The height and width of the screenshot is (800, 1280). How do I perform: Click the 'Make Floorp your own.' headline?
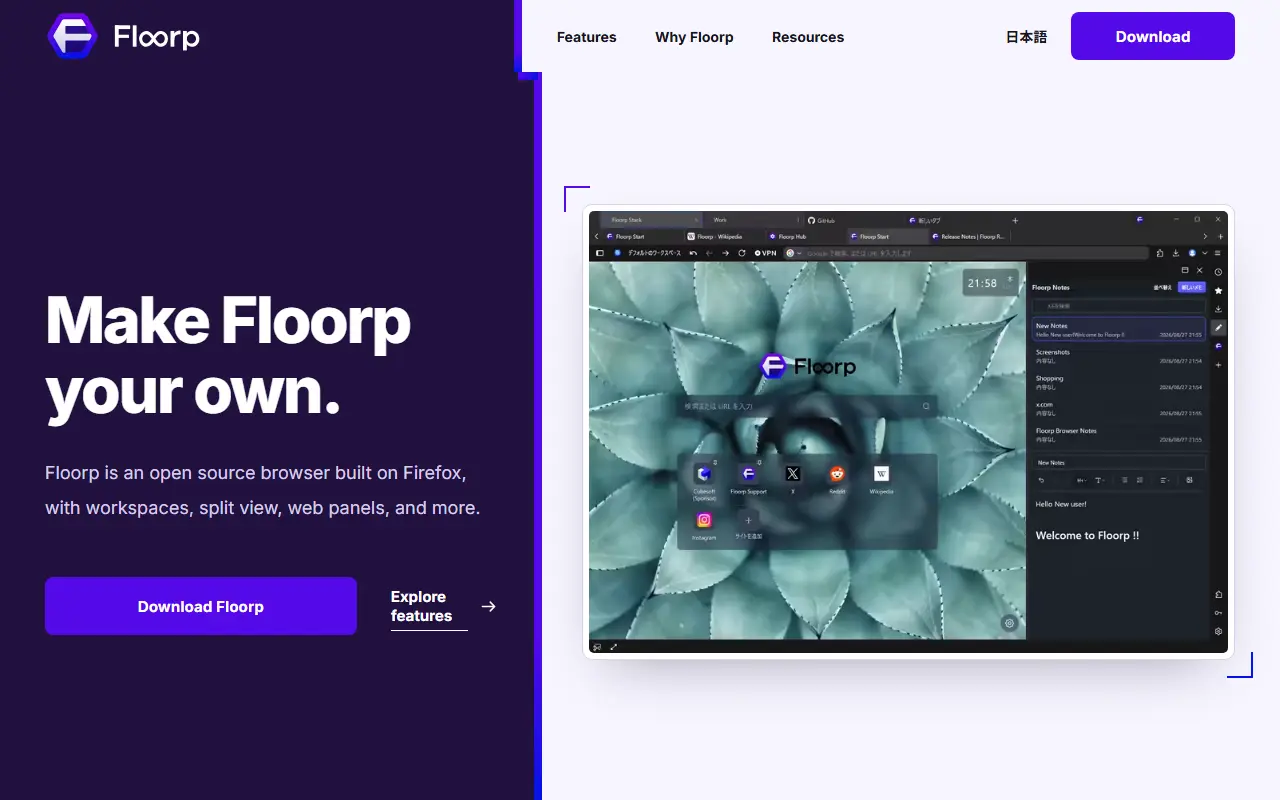tap(228, 355)
